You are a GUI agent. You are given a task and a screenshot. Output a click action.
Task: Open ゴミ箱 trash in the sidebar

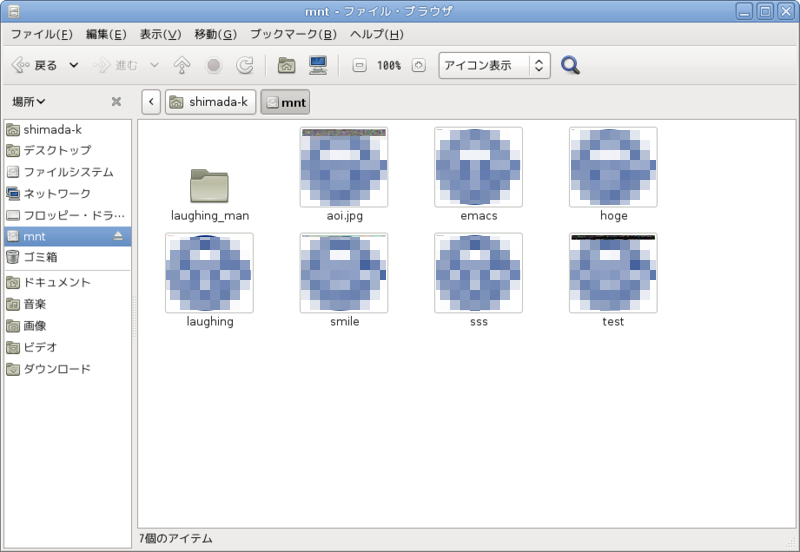(x=67, y=257)
